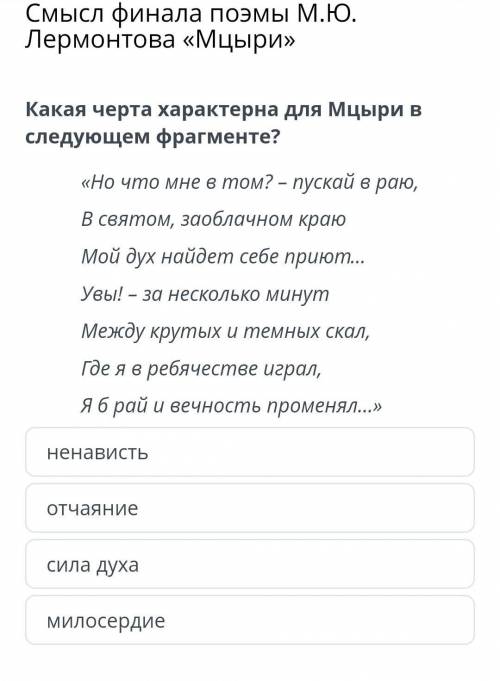Image resolution: width=500 pixels, height=681 pixels.
Task: Click poem line «Мой дух найдет себе приют...»
Action: [x=223, y=257]
